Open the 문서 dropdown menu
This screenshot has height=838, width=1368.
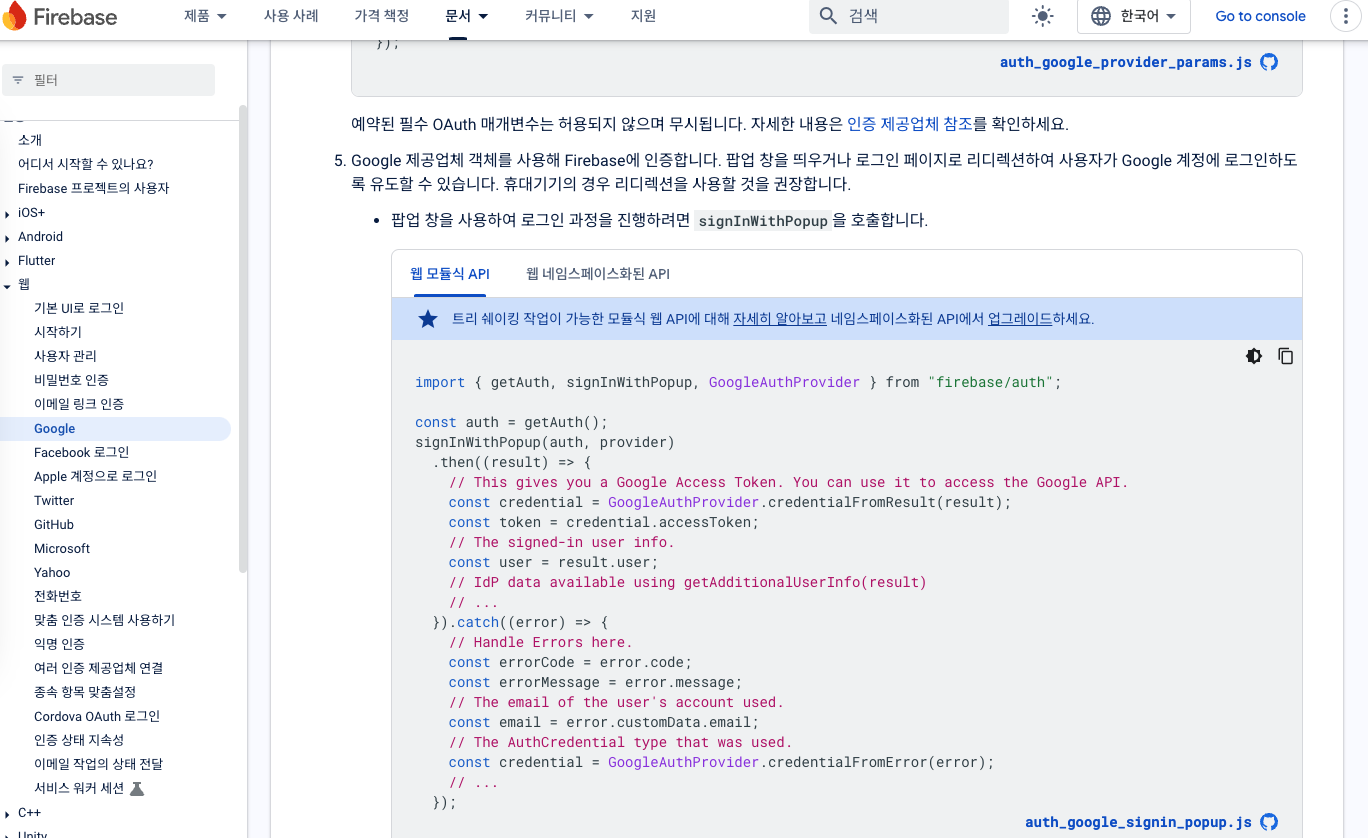point(467,16)
